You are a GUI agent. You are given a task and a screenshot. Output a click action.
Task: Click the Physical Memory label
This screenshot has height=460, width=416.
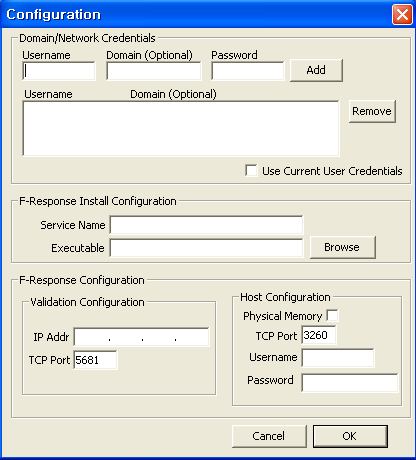click(x=282, y=316)
